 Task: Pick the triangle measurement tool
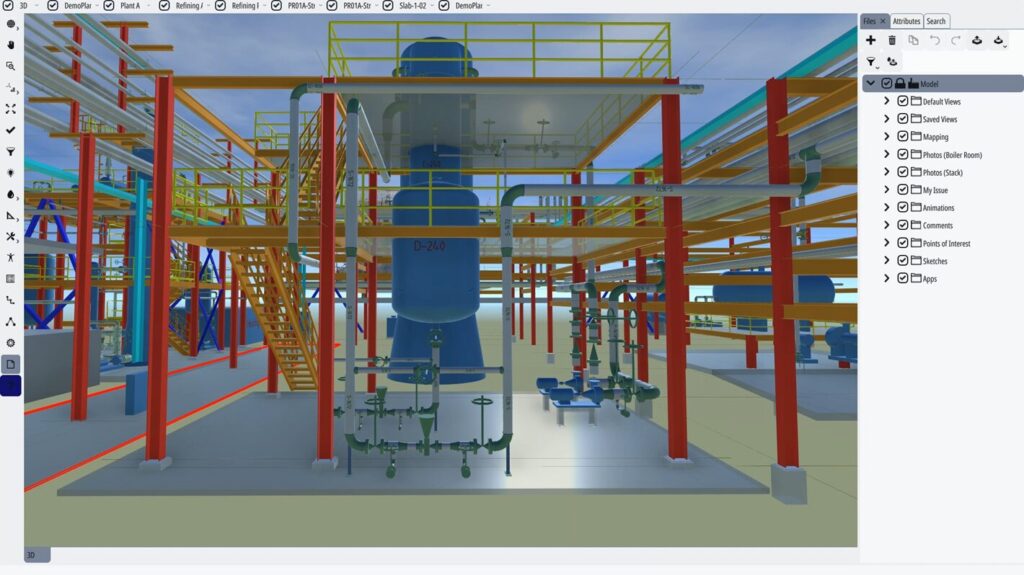pos(10,216)
